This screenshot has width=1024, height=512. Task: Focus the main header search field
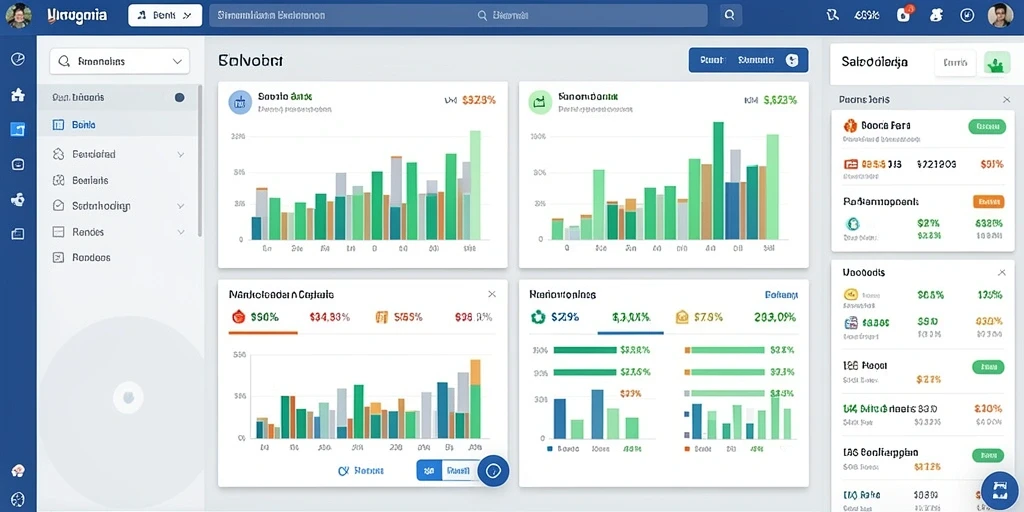(458, 15)
